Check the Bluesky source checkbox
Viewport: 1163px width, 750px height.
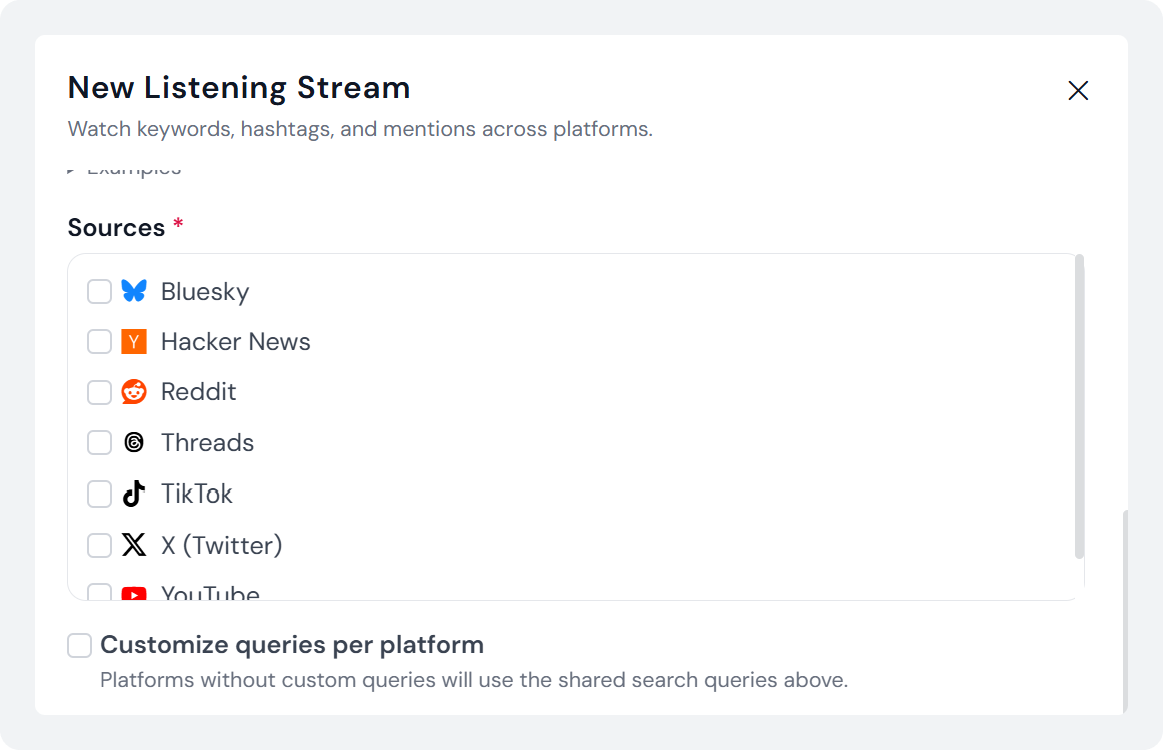99,292
